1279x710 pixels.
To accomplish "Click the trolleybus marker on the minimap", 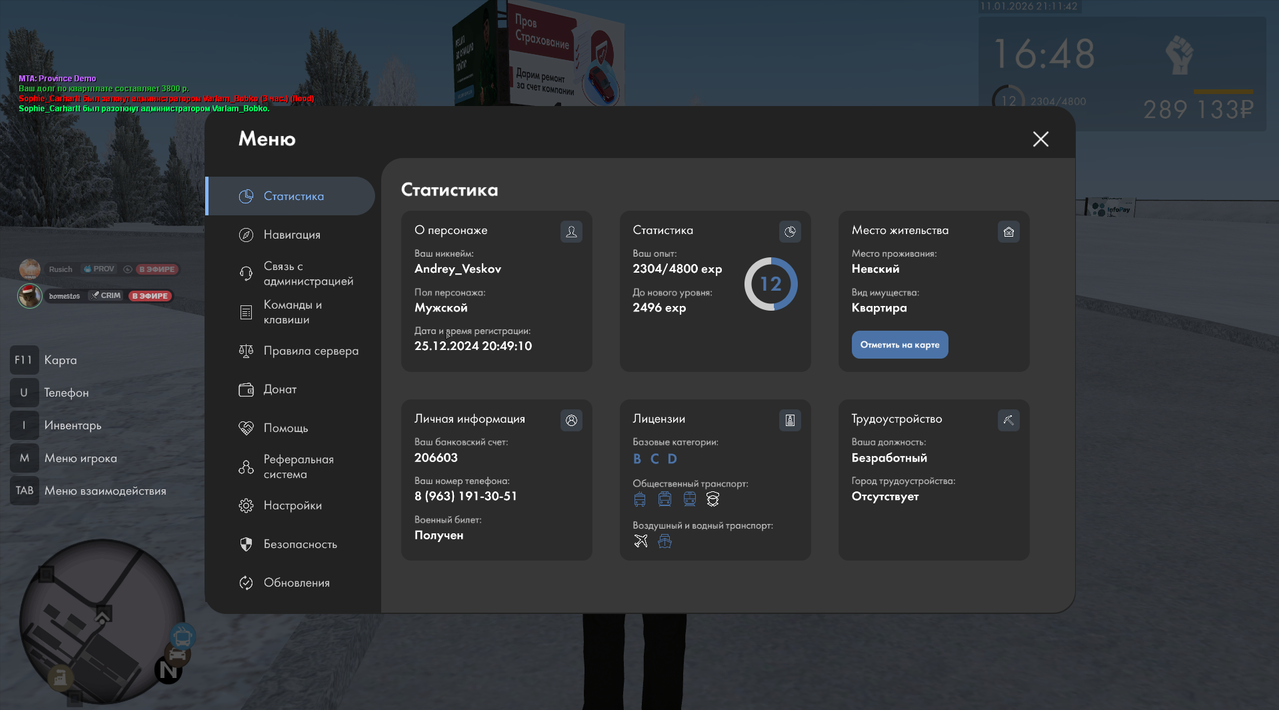I will (x=182, y=635).
